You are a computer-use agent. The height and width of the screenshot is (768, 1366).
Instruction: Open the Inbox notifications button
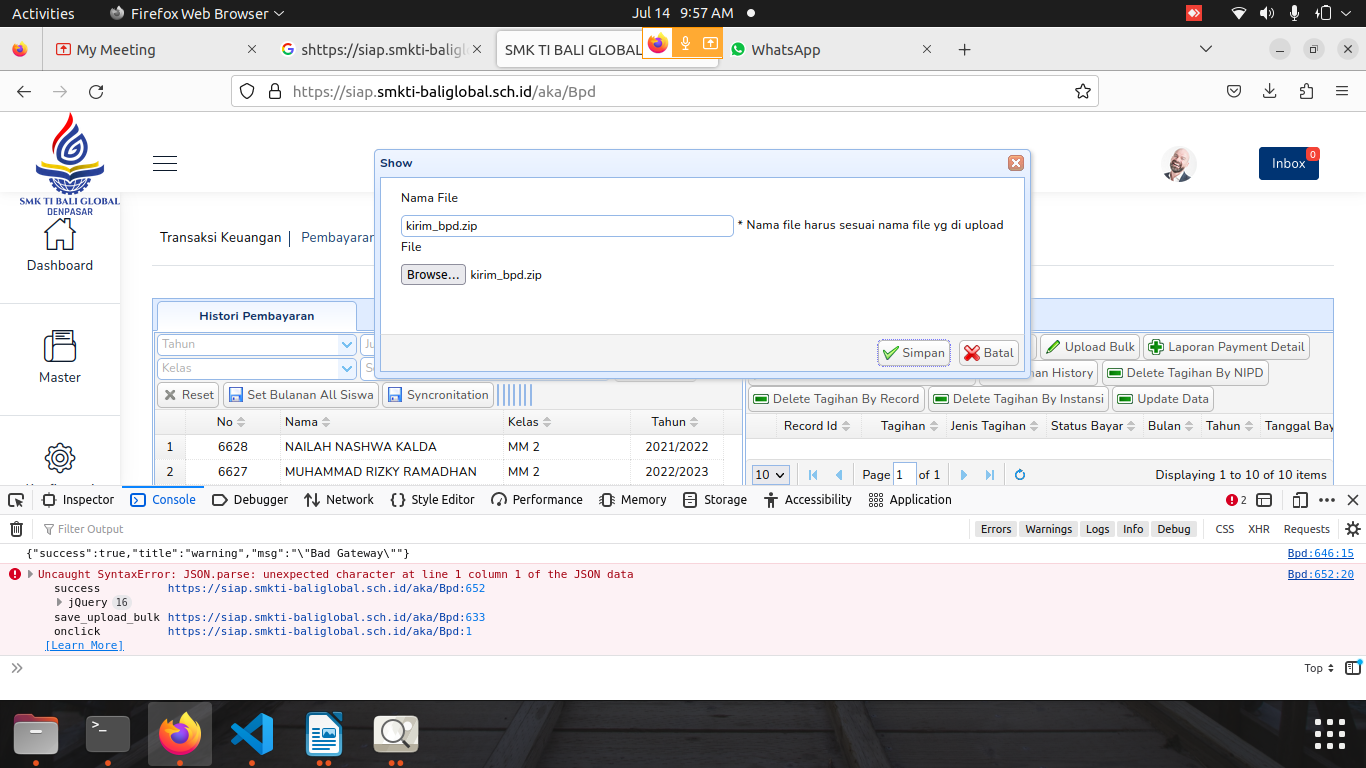coord(1287,164)
